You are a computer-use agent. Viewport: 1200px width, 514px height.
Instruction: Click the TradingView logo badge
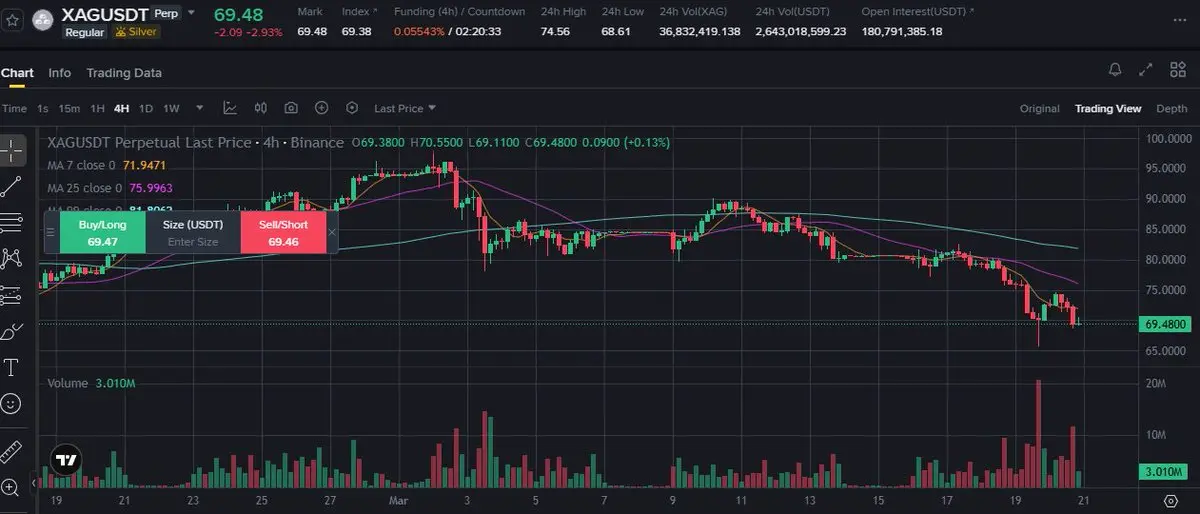pyautogui.click(x=66, y=461)
